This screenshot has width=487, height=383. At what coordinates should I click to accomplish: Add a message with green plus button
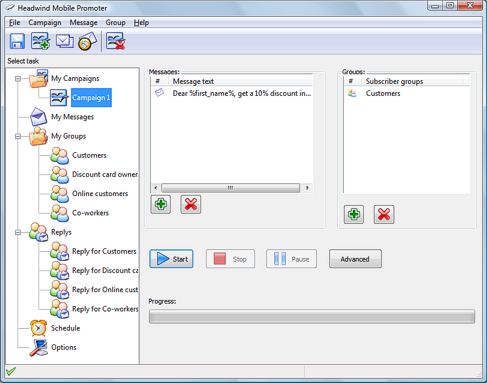pos(161,204)
